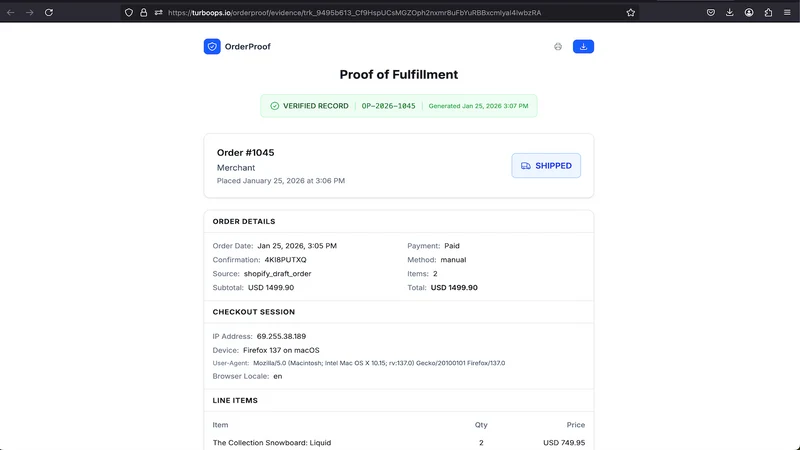The image size is (800, 450).
Task: Click the OrderProof brand name
Action: click(x=247, y=46)
